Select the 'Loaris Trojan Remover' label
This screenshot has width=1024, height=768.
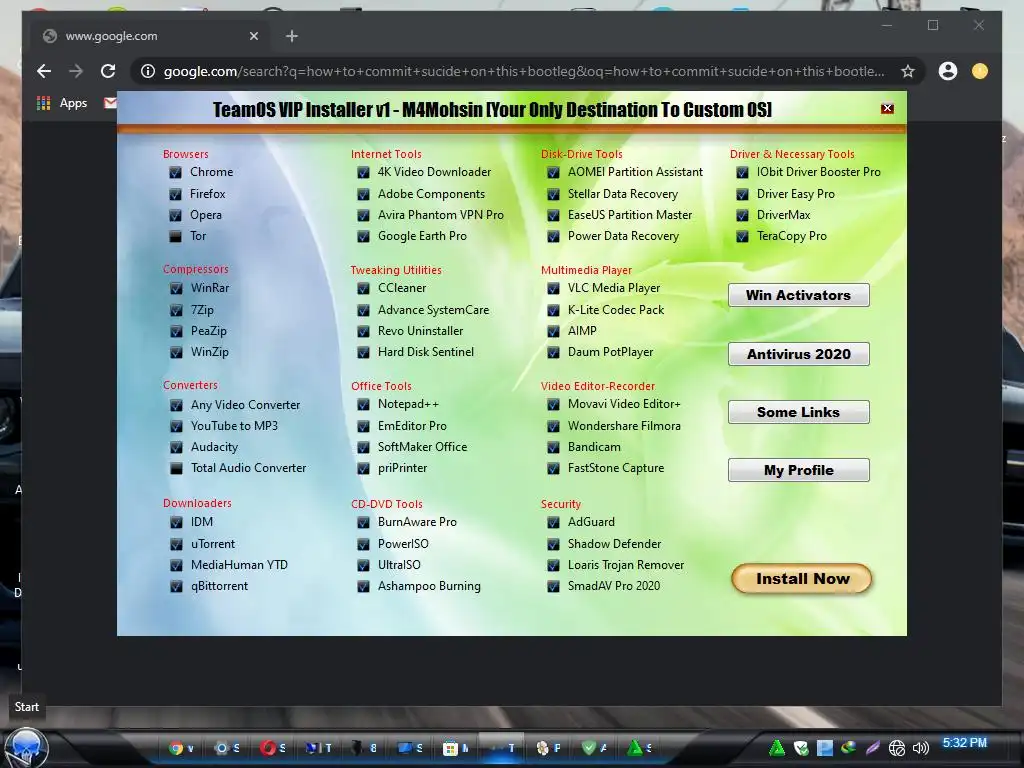click(626, 565)
